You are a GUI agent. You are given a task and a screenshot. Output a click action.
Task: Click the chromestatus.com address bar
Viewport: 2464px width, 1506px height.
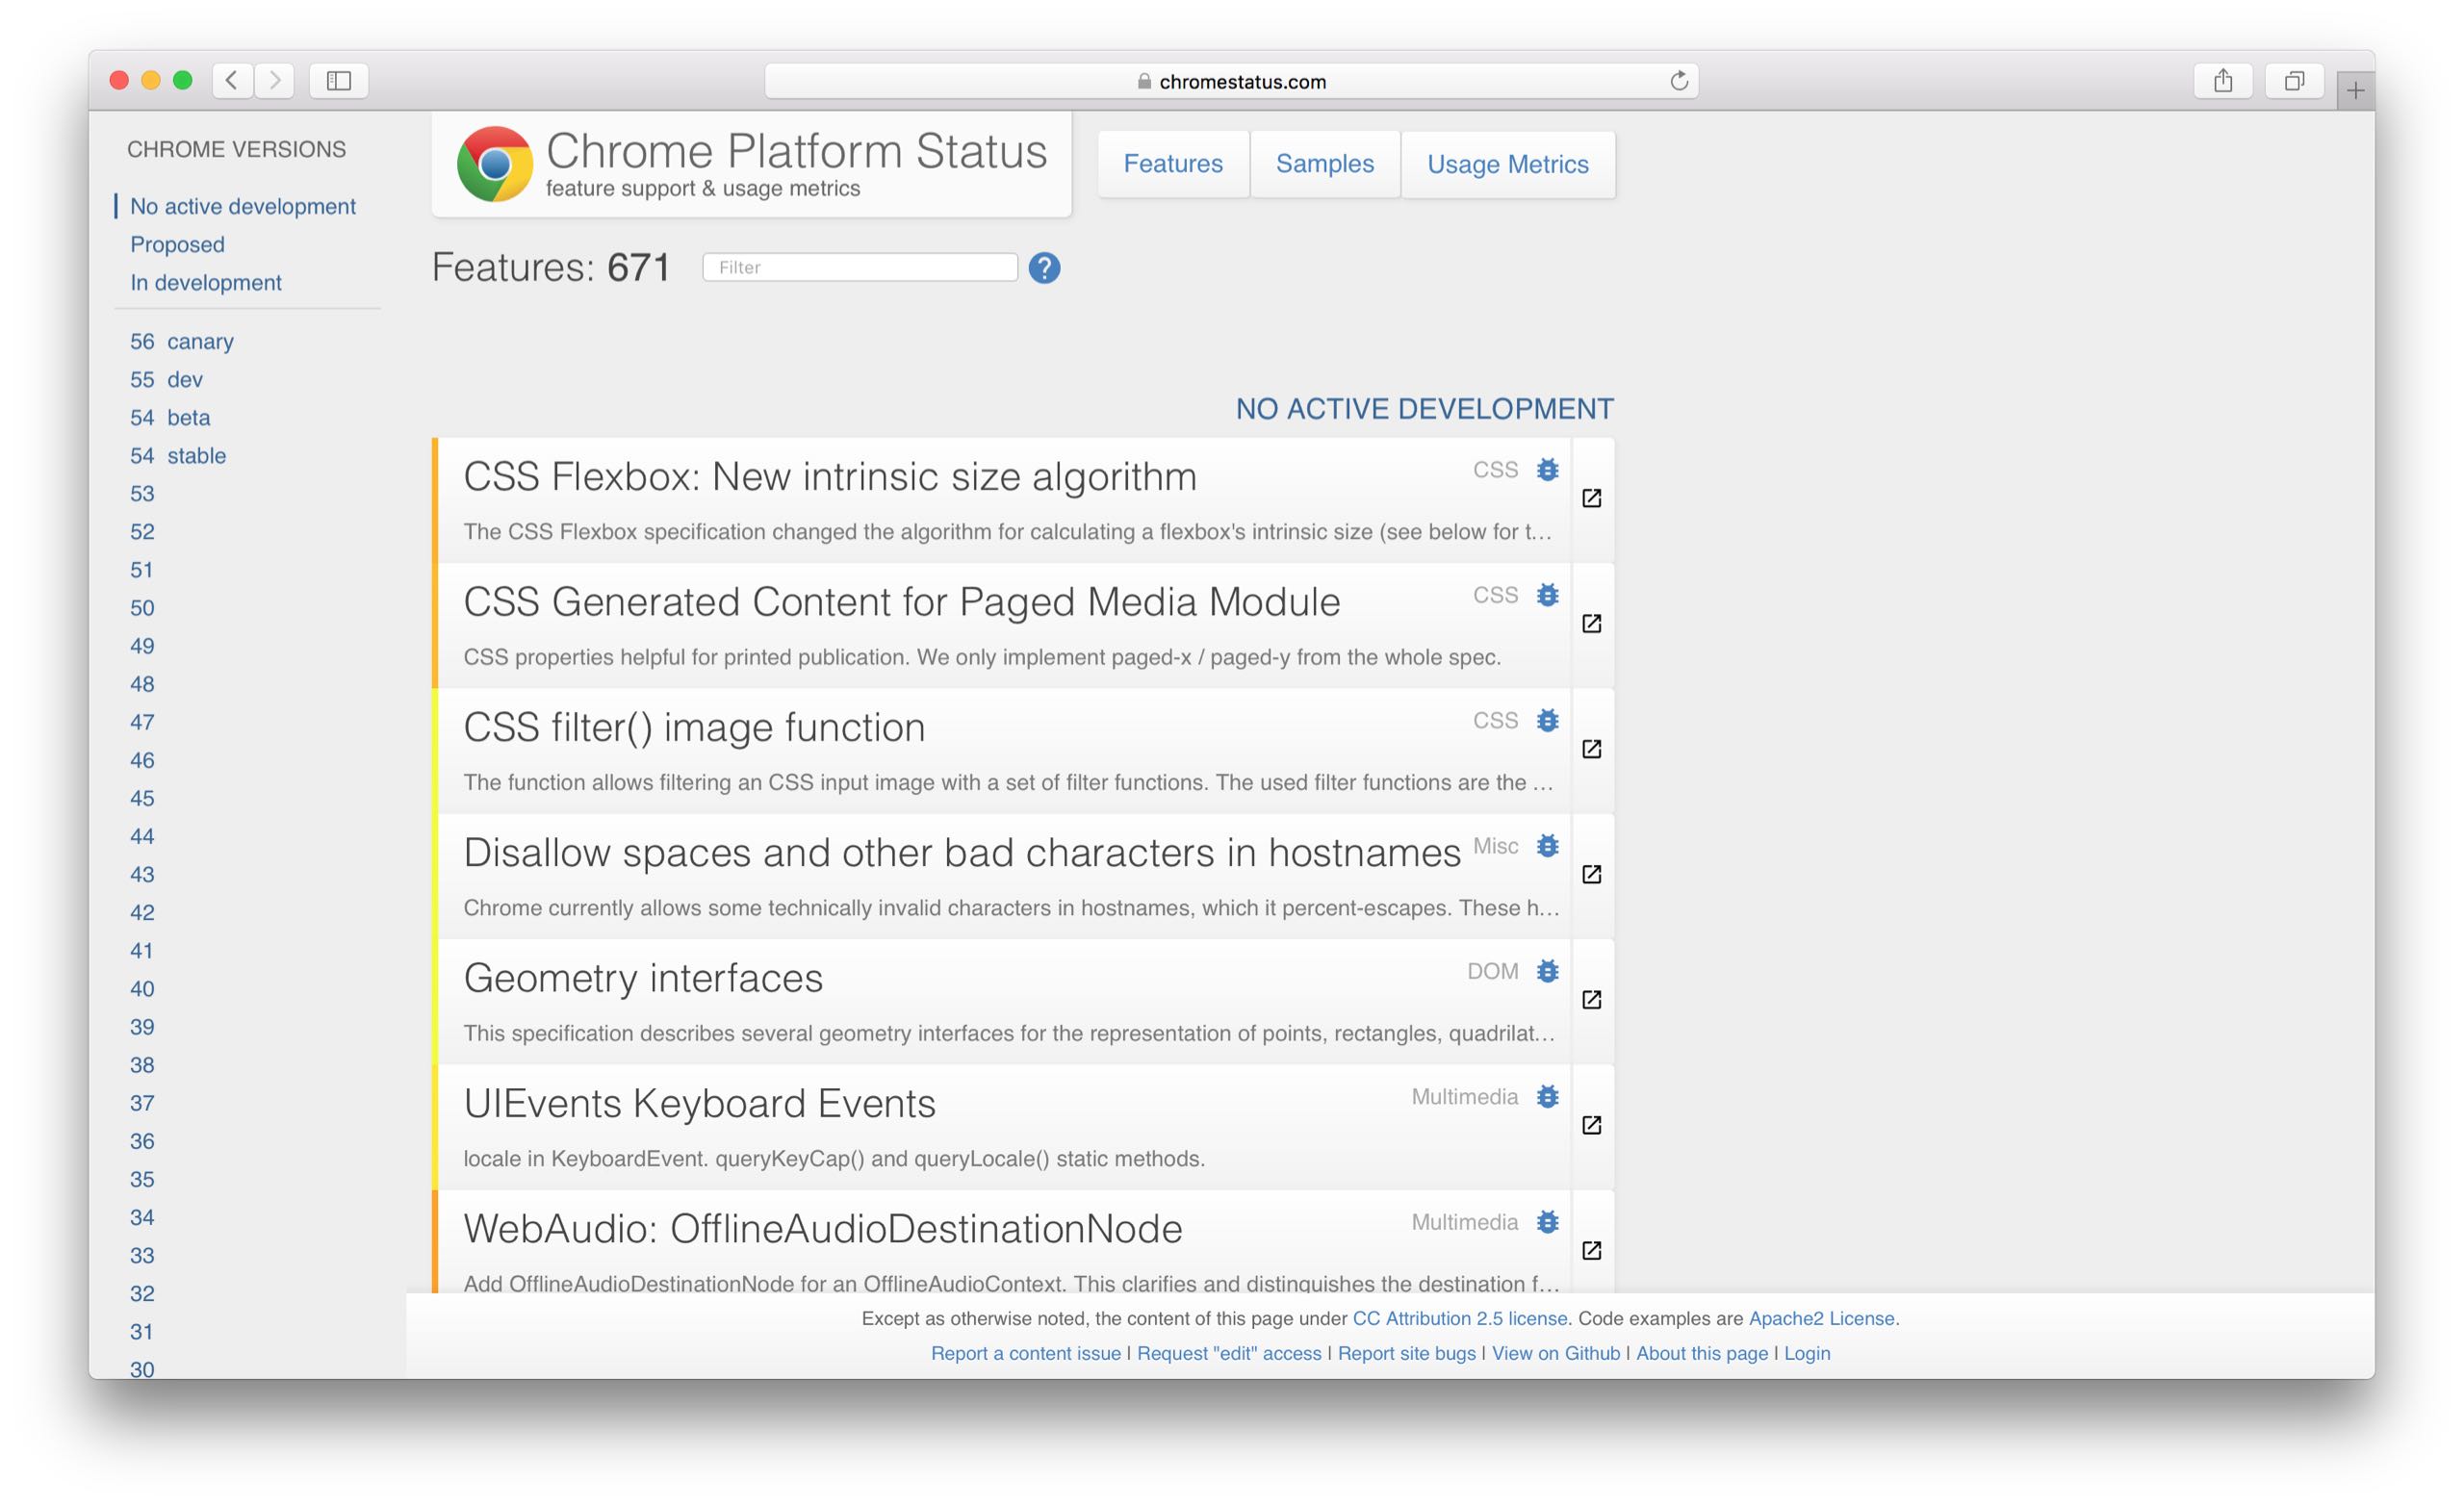point(1231,81)
